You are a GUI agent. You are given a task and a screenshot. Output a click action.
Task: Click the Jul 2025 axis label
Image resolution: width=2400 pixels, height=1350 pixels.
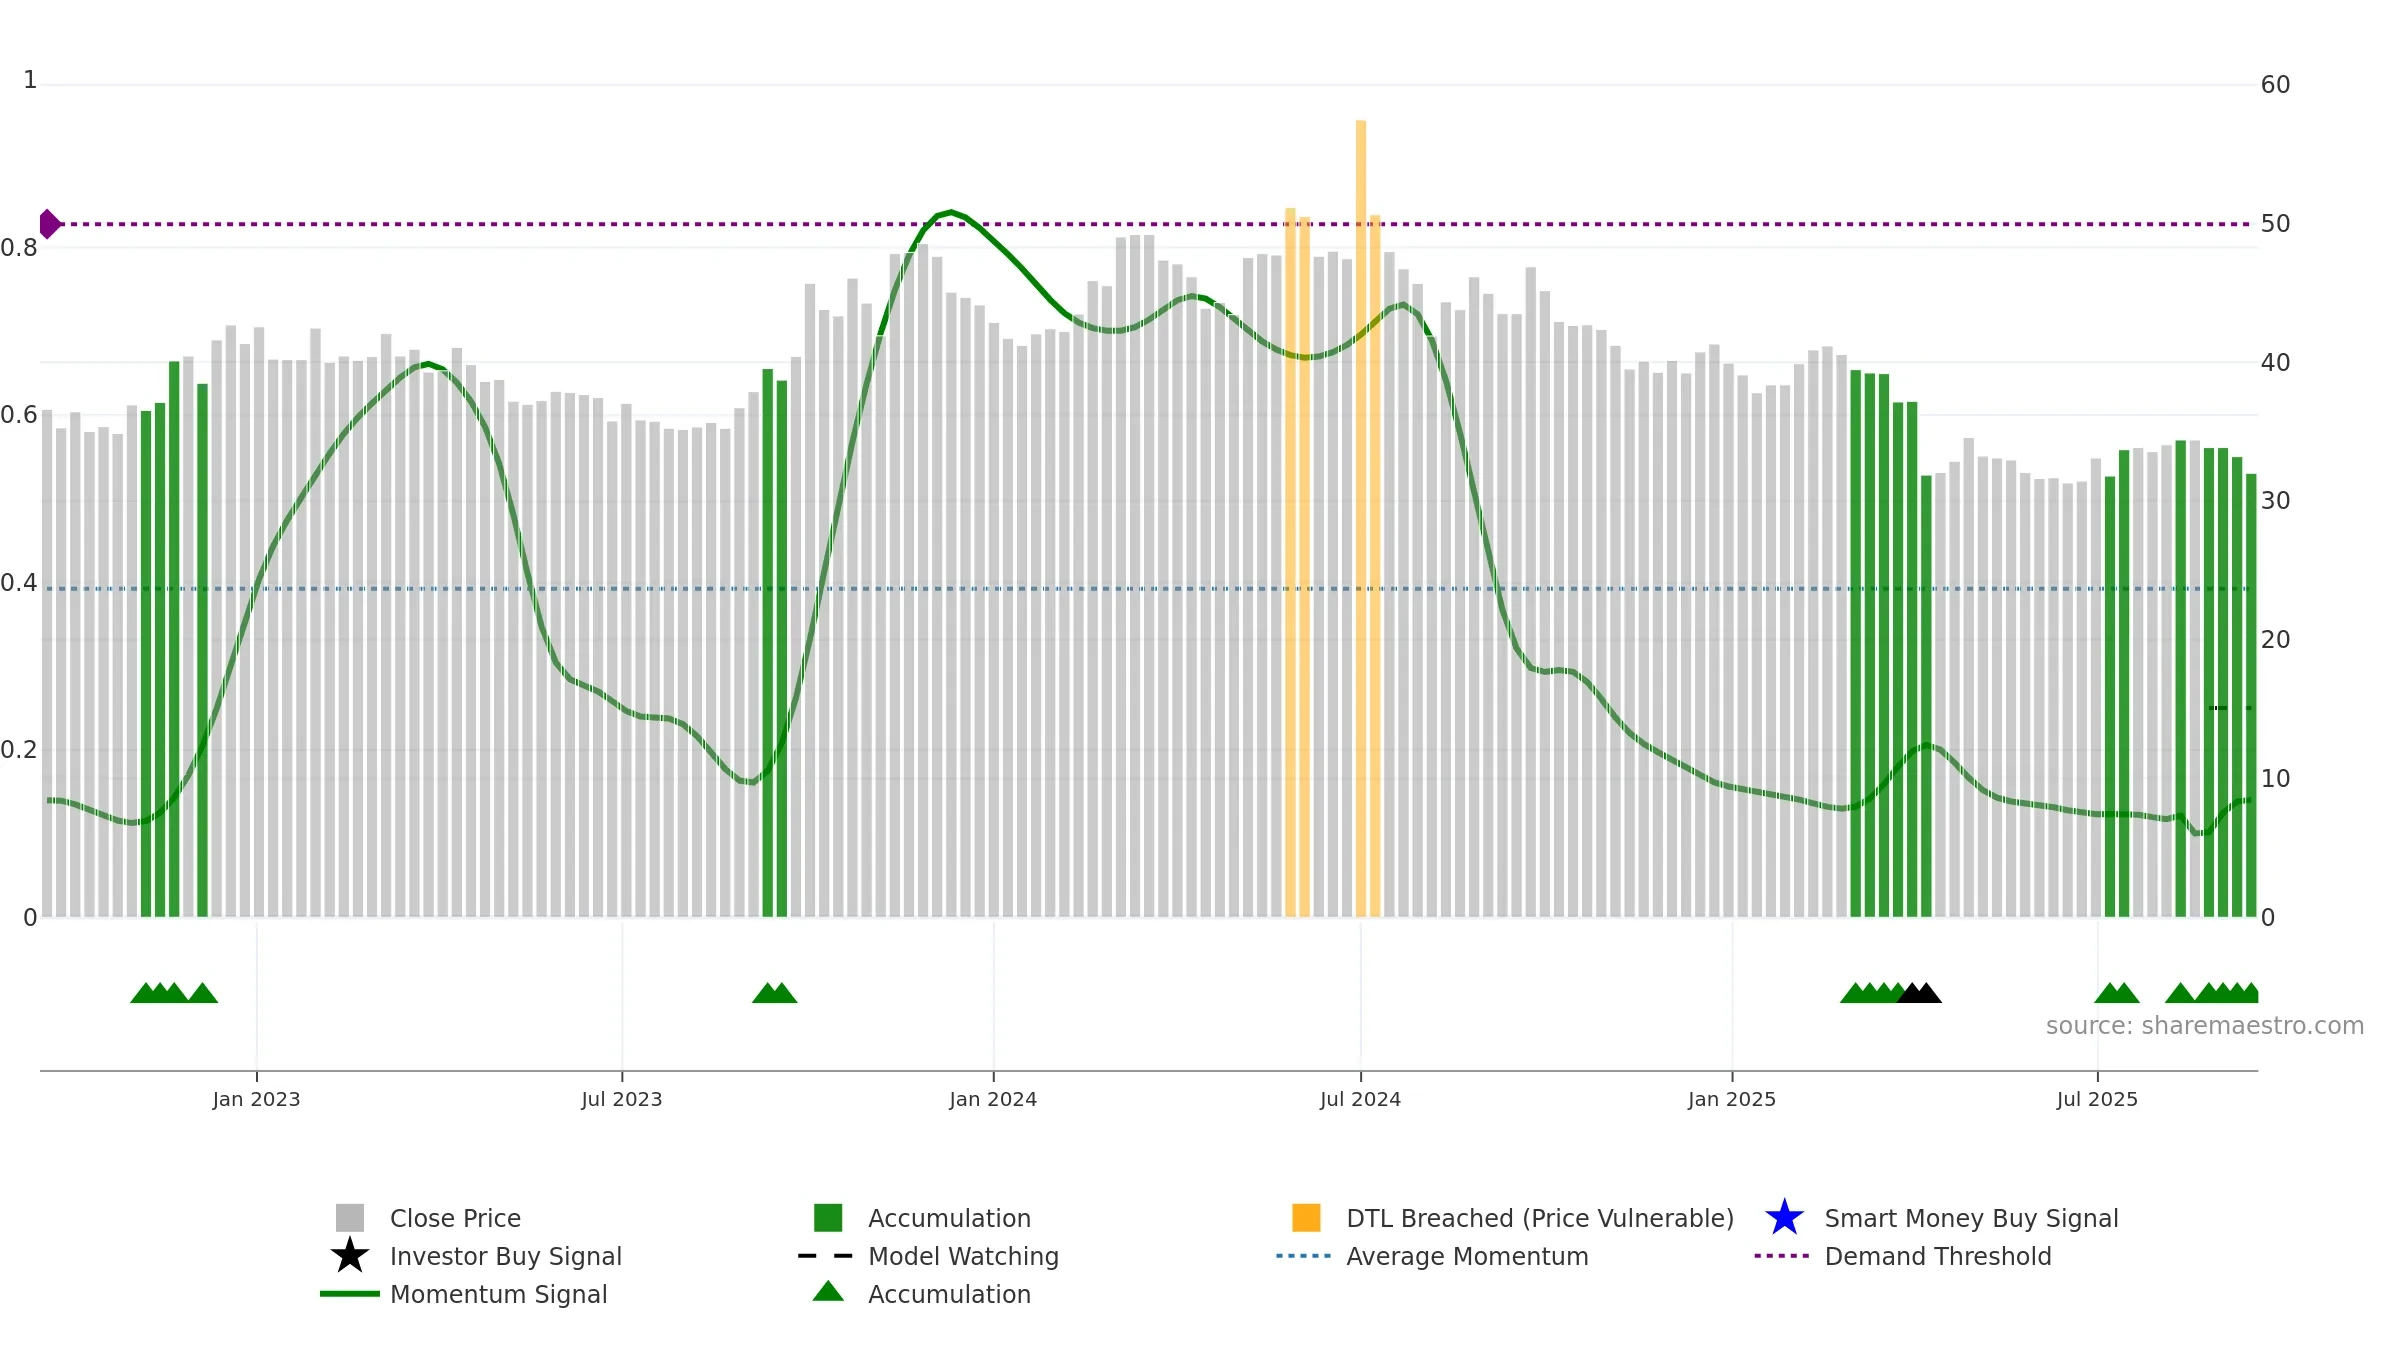point(2097,1100)
